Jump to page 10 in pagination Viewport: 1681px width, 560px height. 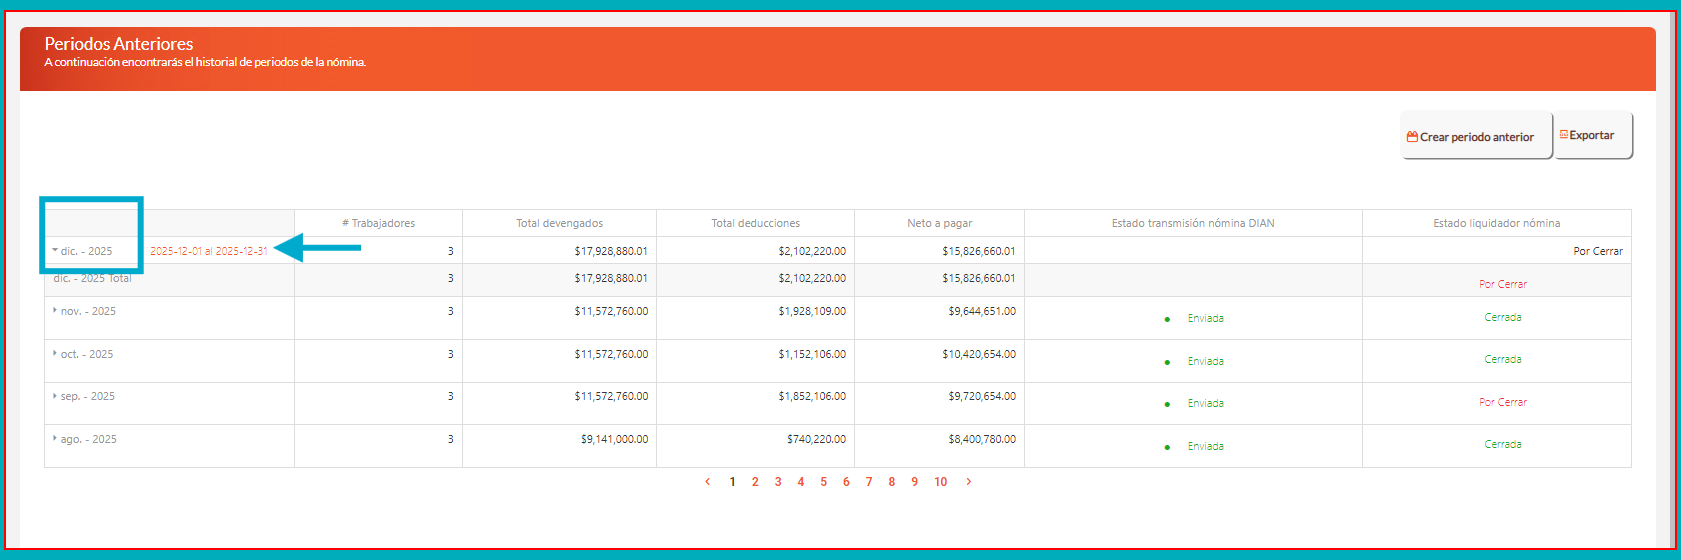pyautogui.click(x=940, y=482)
